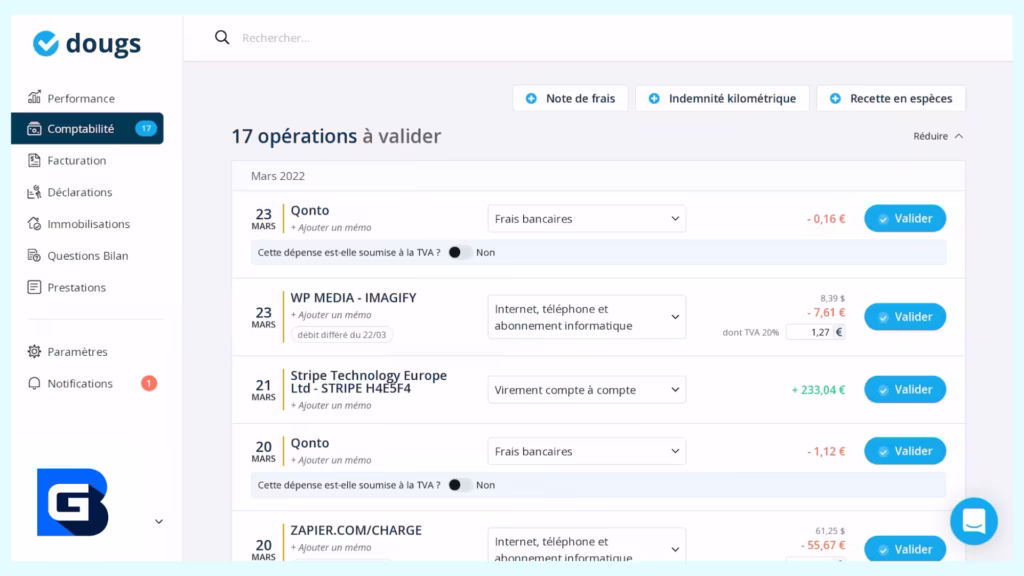
Task: Open the Frais bancaires dropdown for 23 Mars
Action: coord(586,219)
